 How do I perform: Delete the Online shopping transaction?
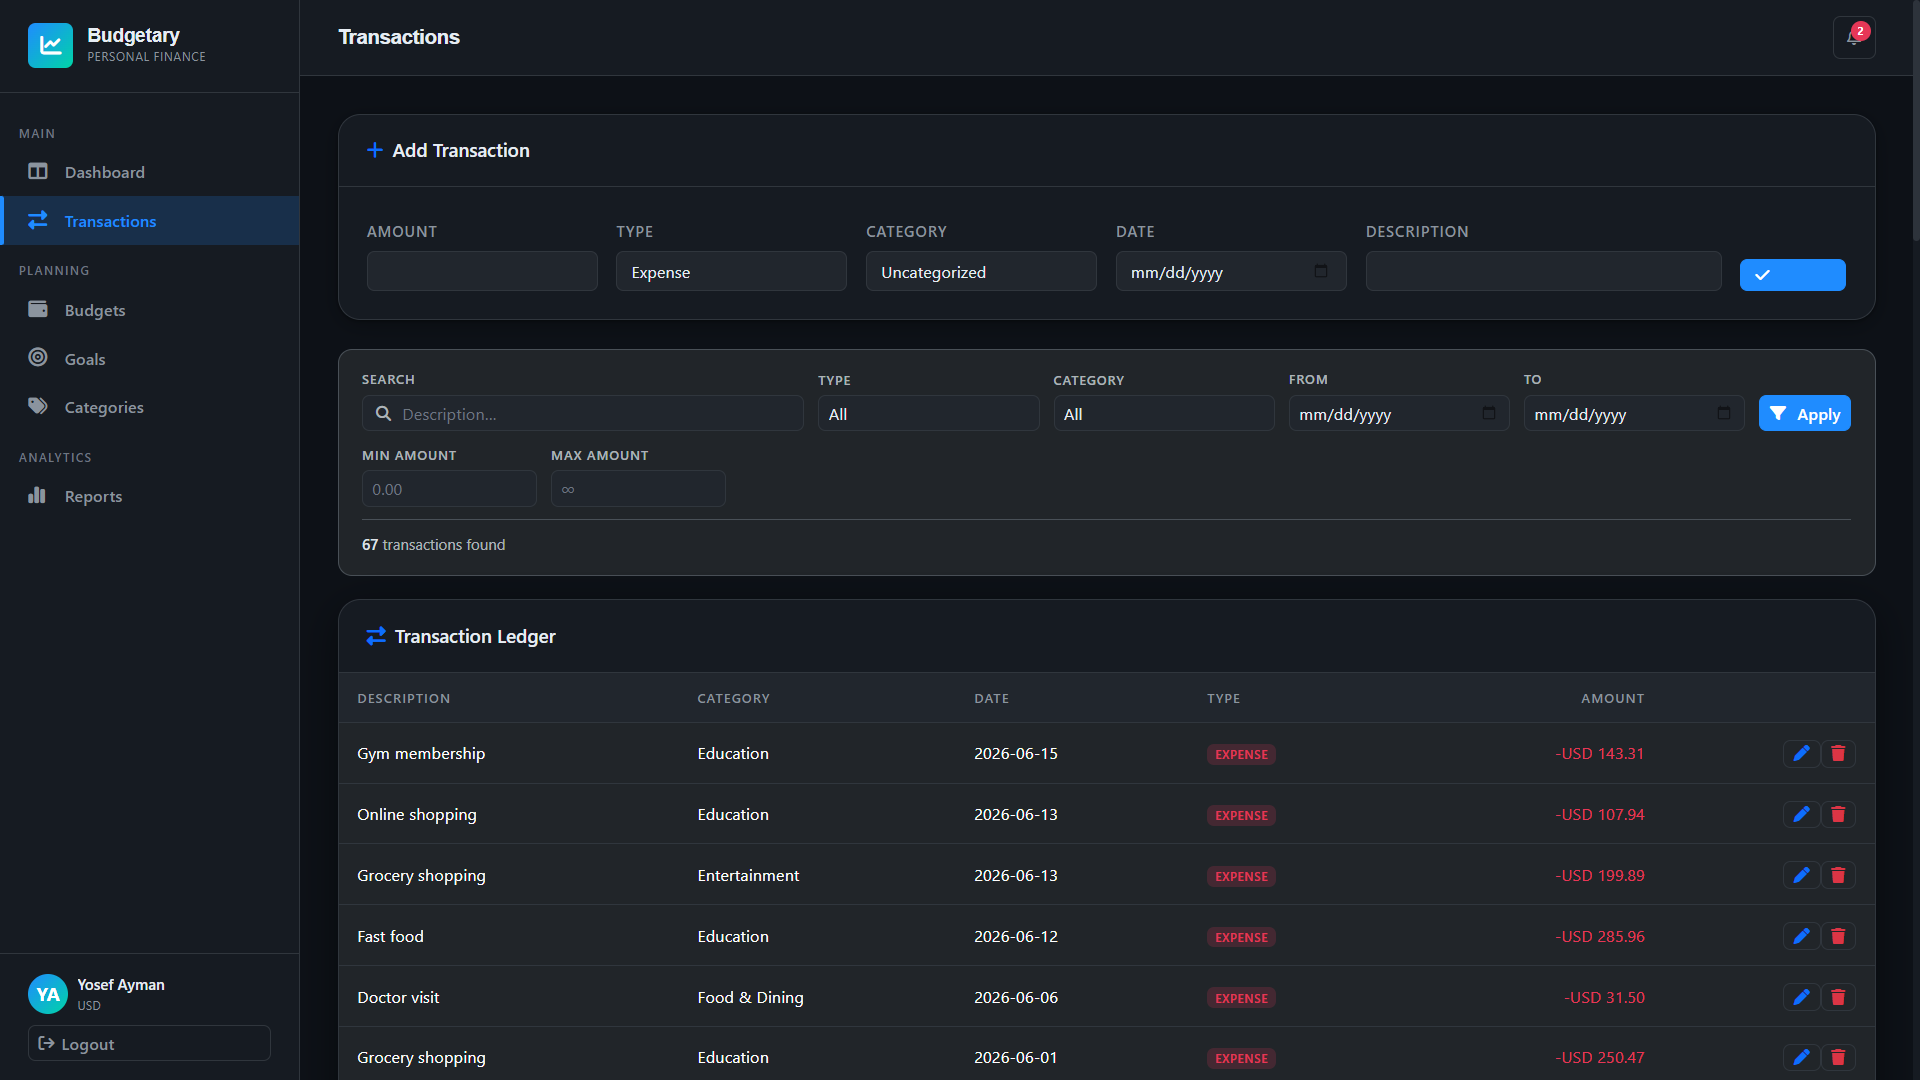point(1838,815)
